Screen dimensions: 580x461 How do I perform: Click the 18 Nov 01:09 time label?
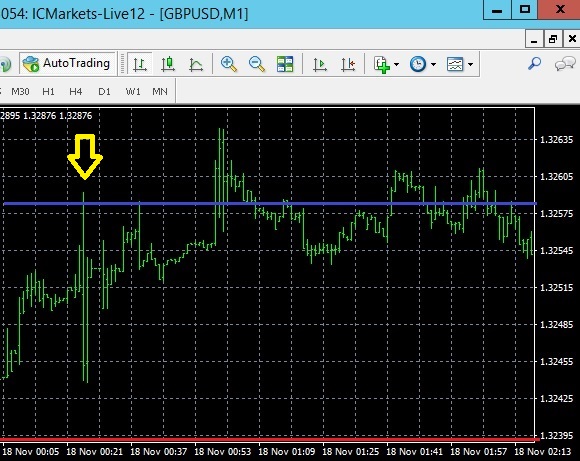coord(287,452)
